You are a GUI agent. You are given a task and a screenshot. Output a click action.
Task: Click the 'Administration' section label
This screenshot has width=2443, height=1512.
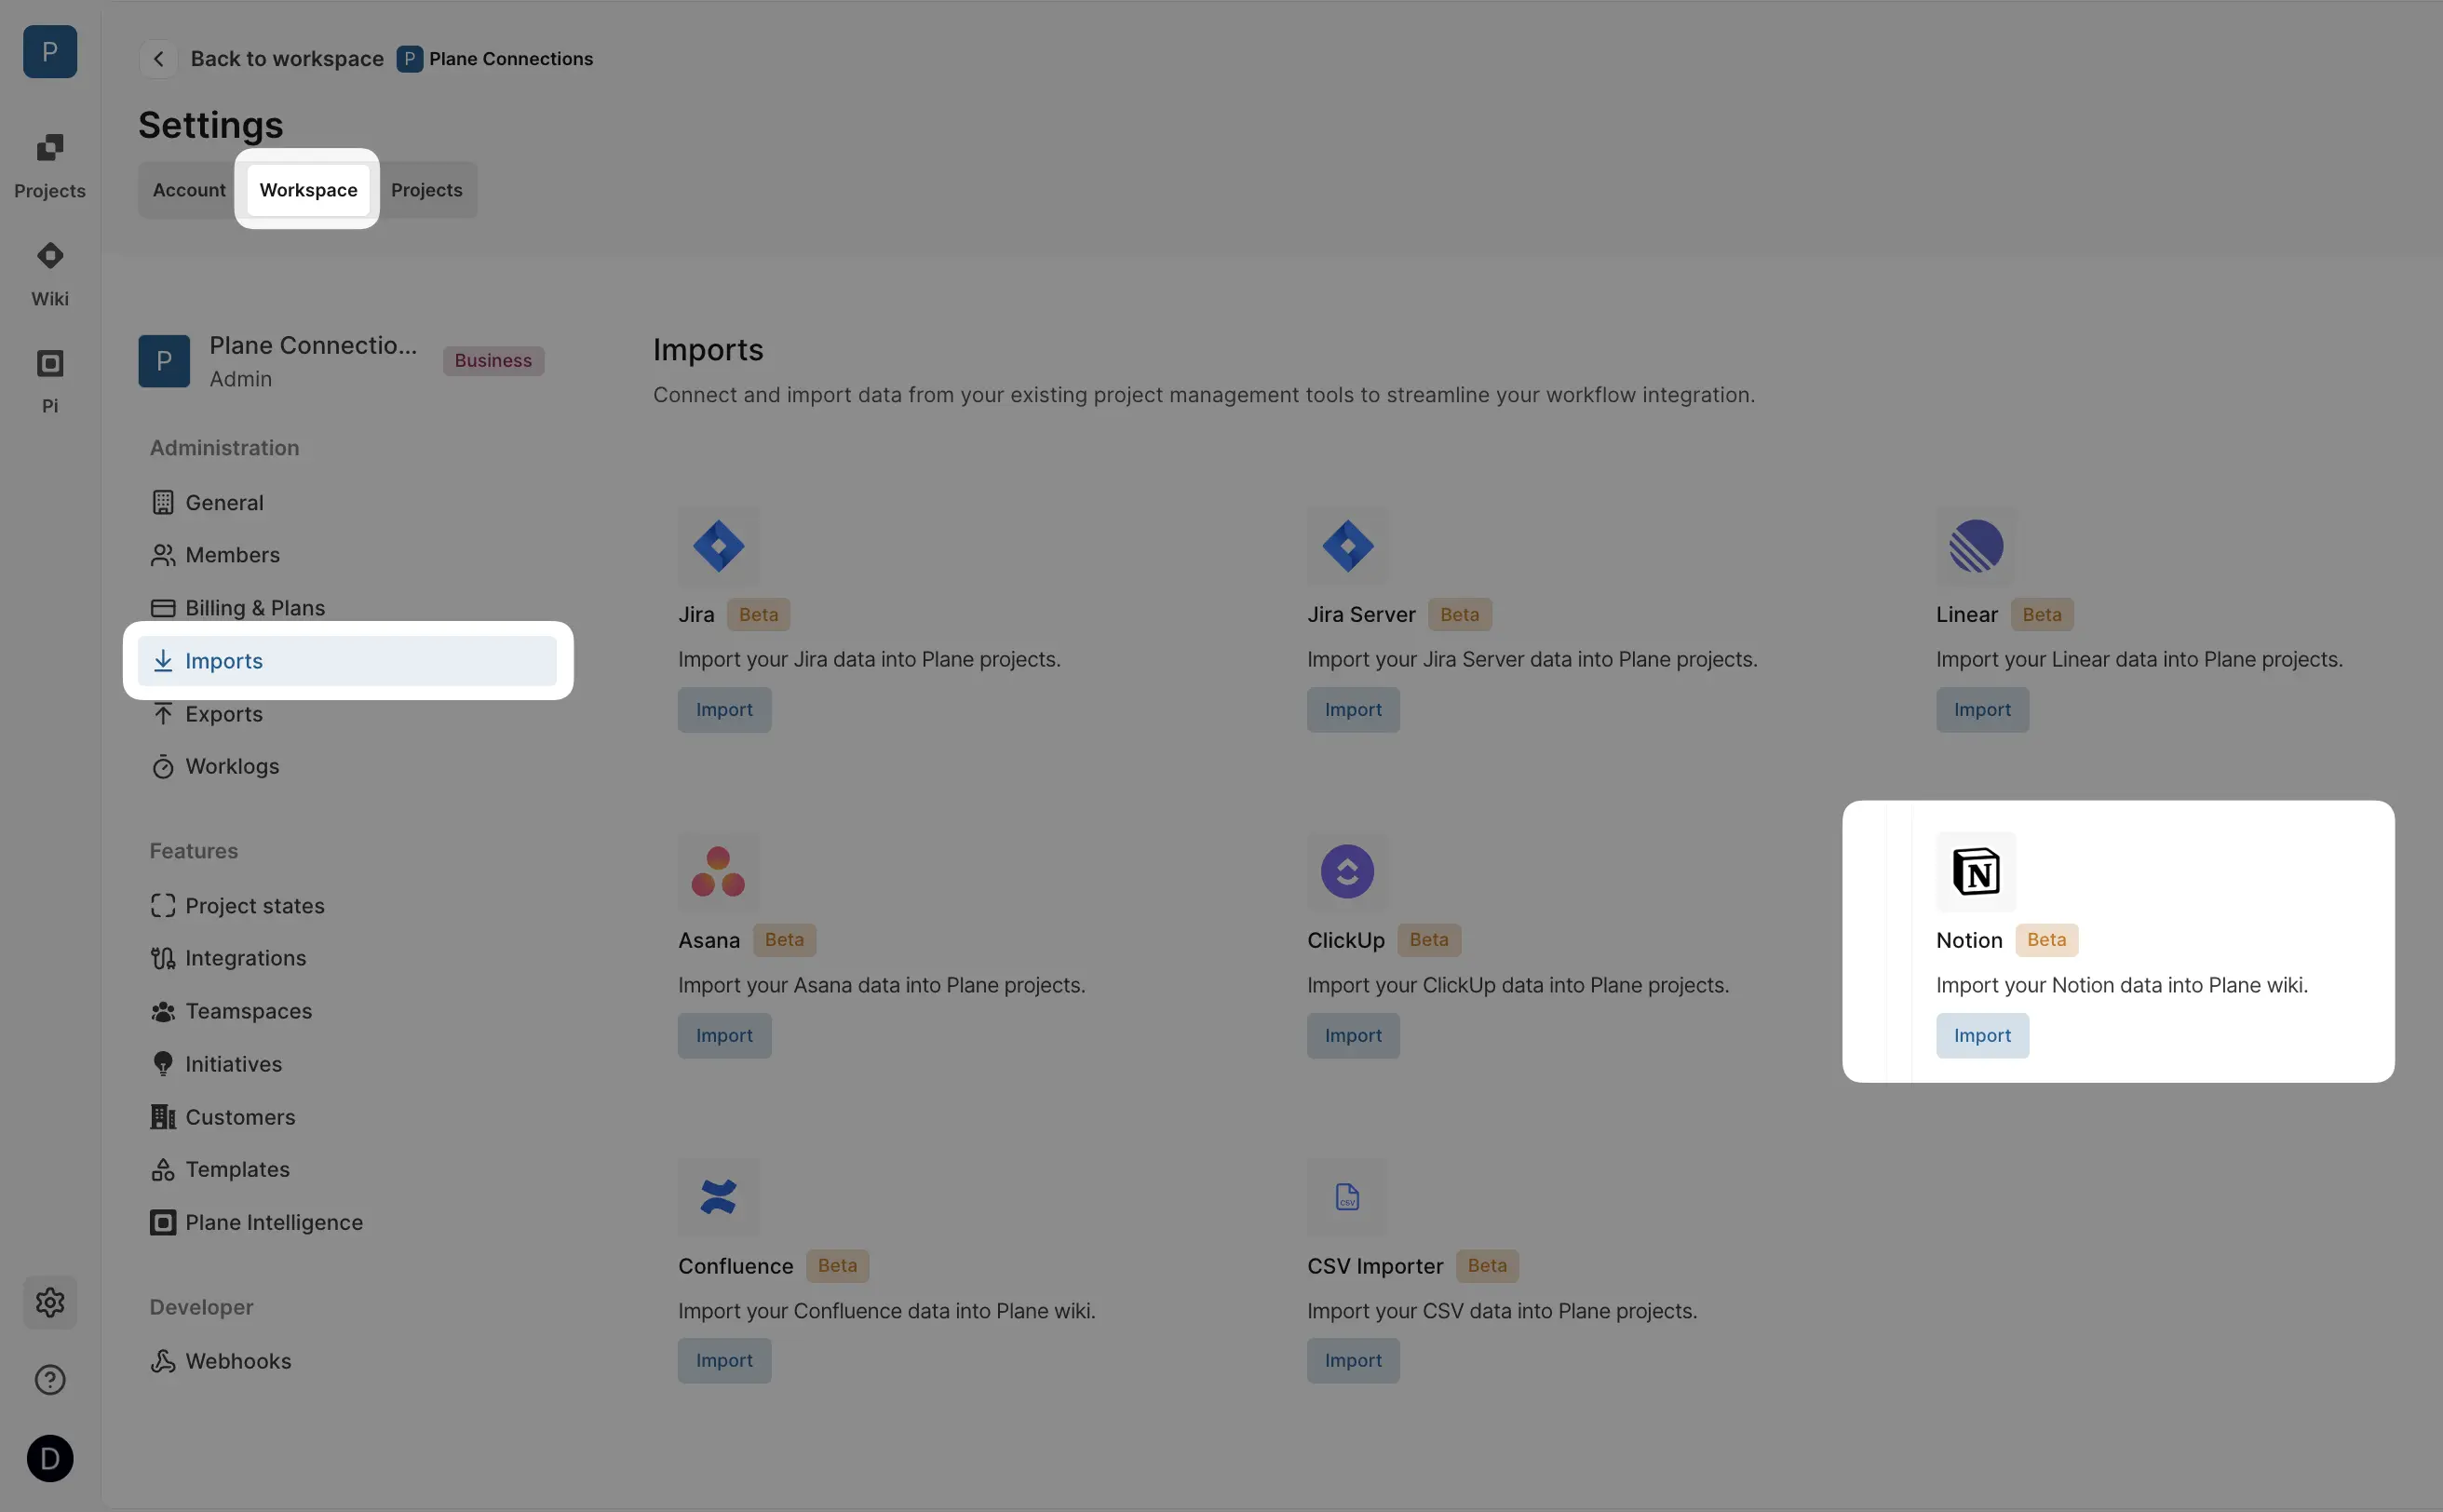click(x=224, y=448)
